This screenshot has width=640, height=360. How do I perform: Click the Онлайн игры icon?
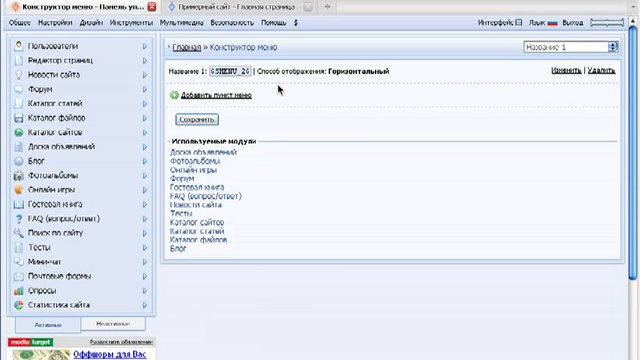18,190
